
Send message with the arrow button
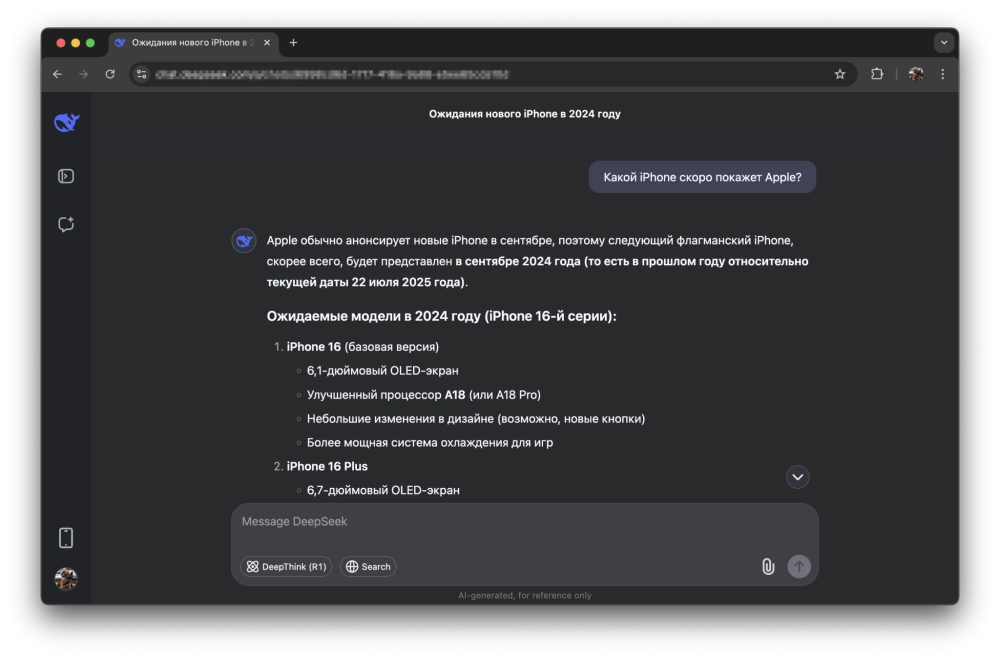coord(798,566)
